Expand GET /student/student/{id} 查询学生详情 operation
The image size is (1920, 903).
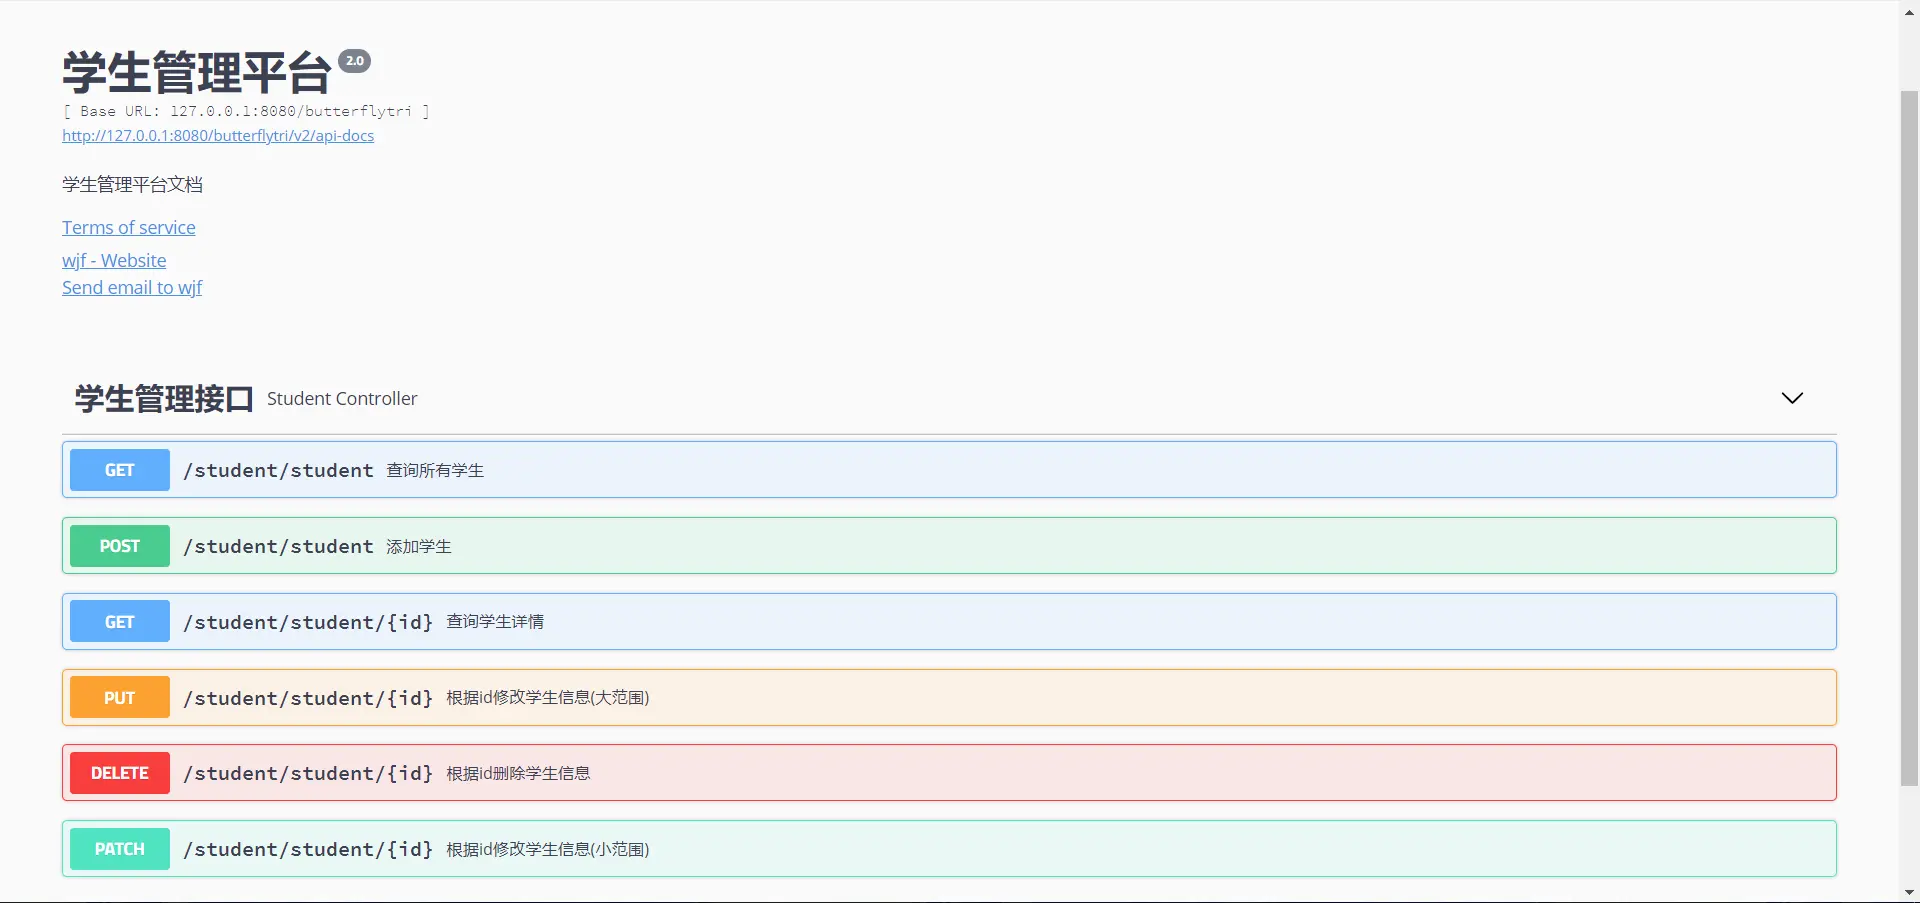click(949, 622)
